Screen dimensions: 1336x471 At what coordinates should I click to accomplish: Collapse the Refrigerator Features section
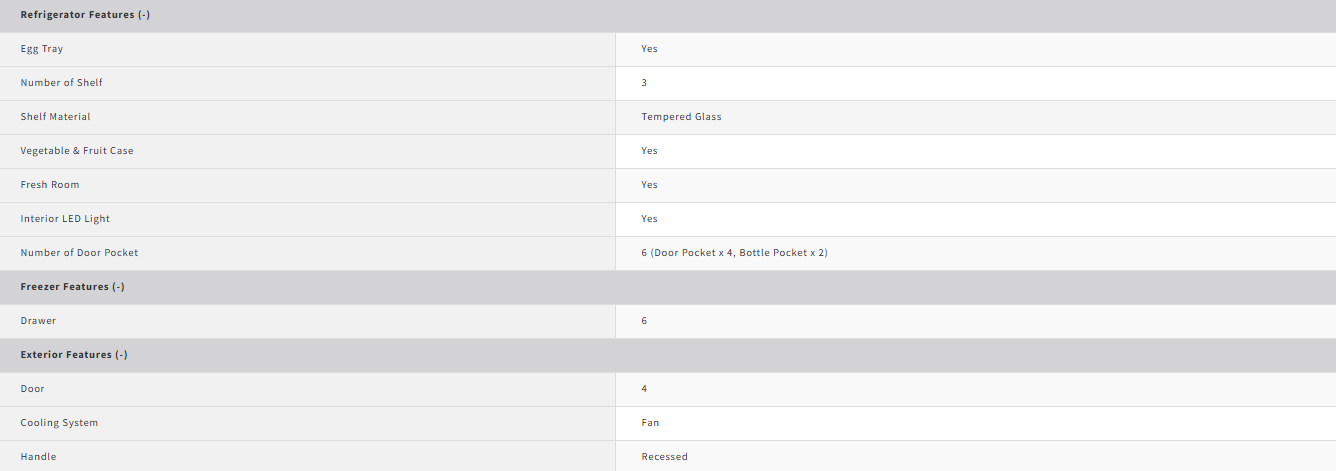85,15
